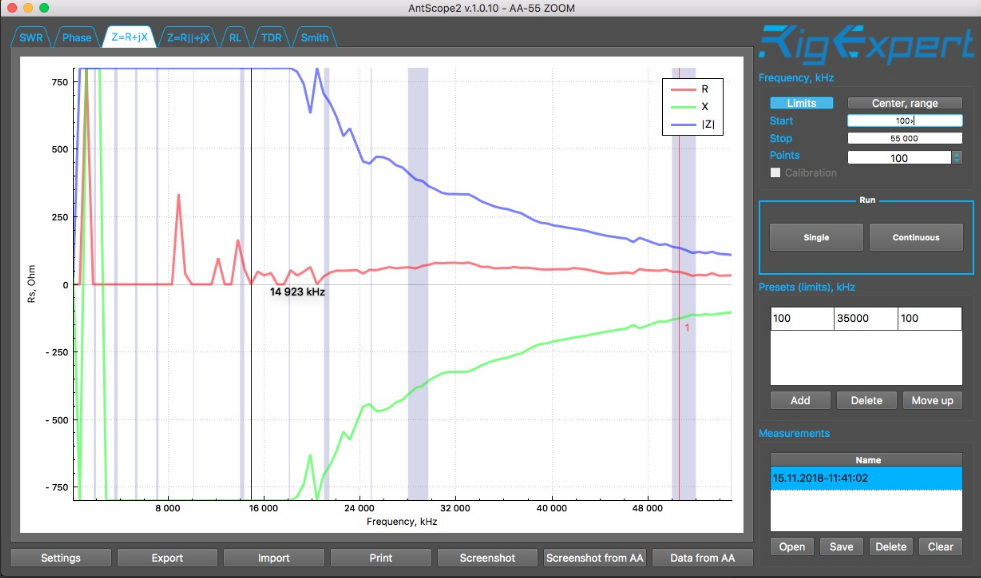
Task: Increase the Points stepper value
Action: click(957, 155)
